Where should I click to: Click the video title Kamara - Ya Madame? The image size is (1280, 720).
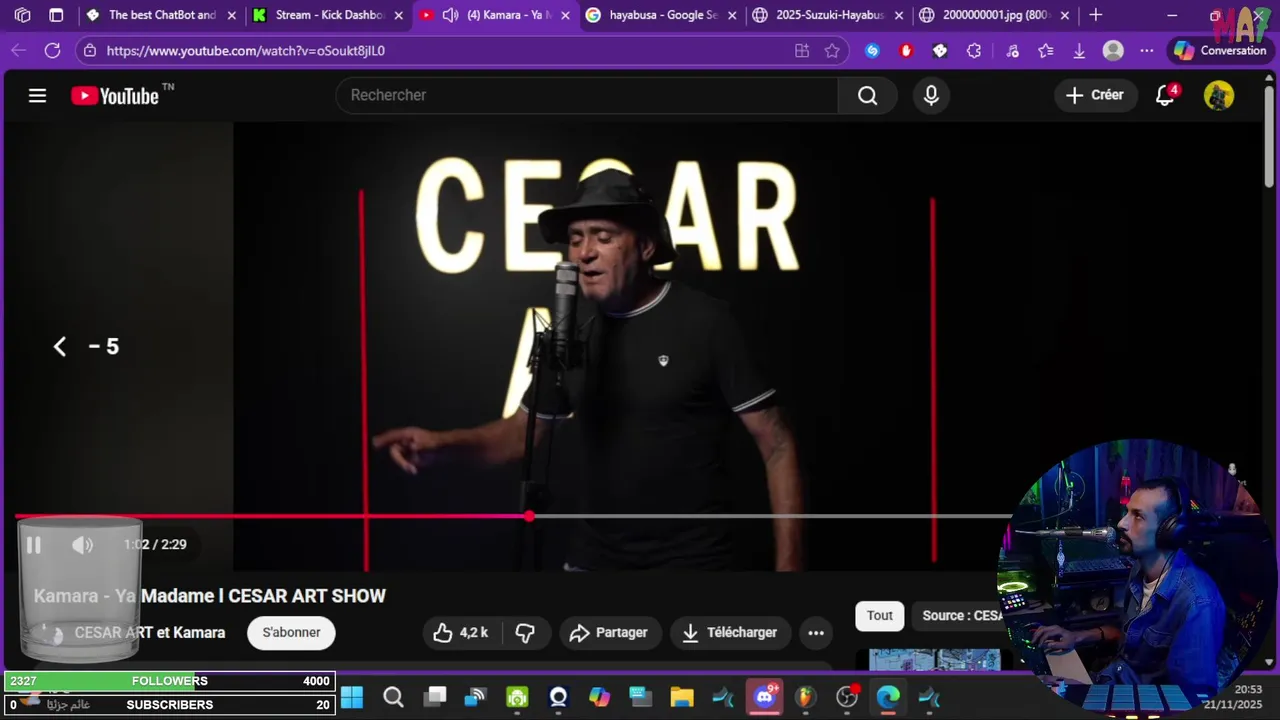click(x=210, y=596)
